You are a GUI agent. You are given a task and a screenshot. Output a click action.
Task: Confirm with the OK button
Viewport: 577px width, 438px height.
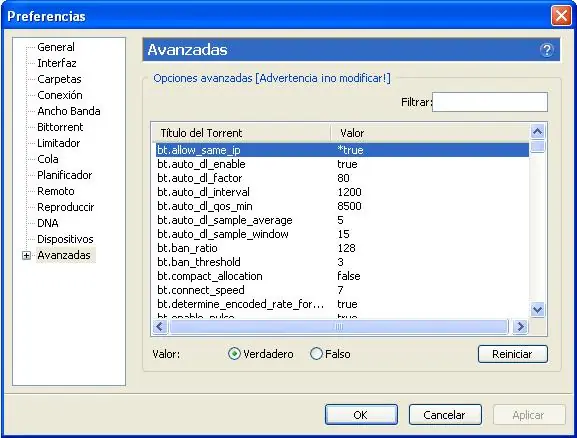(361, 415)
